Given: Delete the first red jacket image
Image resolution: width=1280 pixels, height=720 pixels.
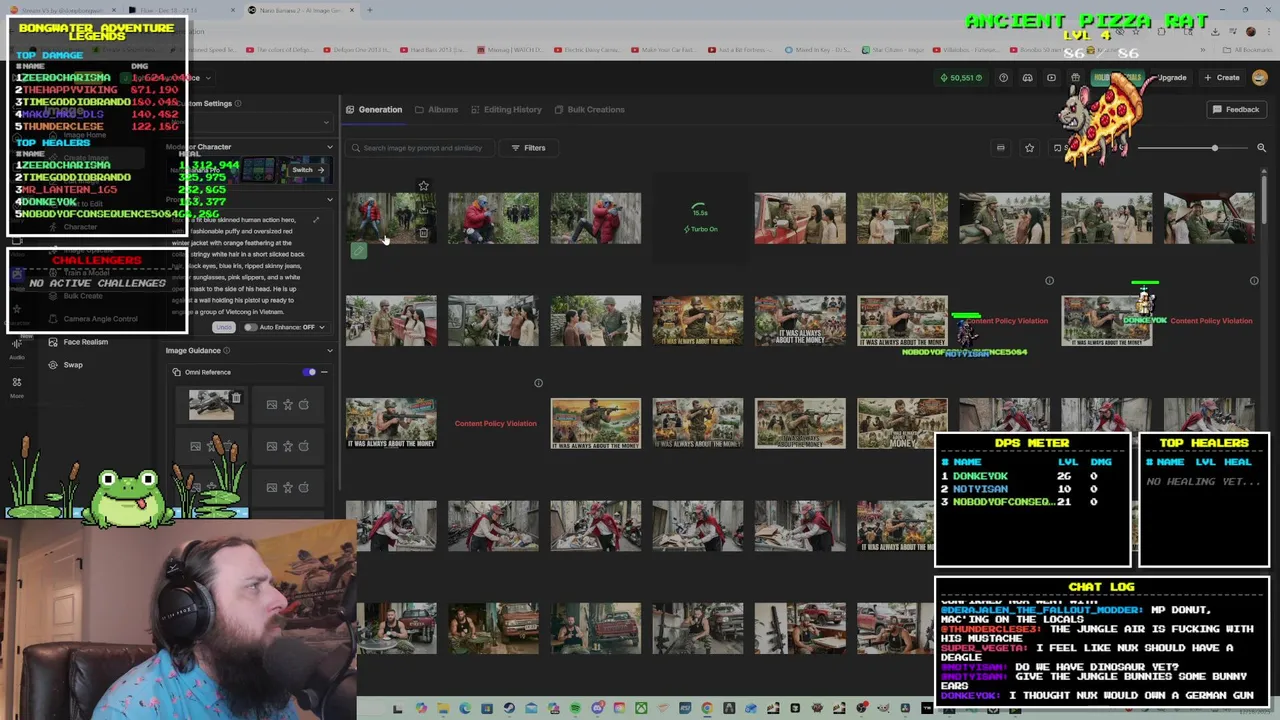Looking at the screenshot, I should point(423,233).
